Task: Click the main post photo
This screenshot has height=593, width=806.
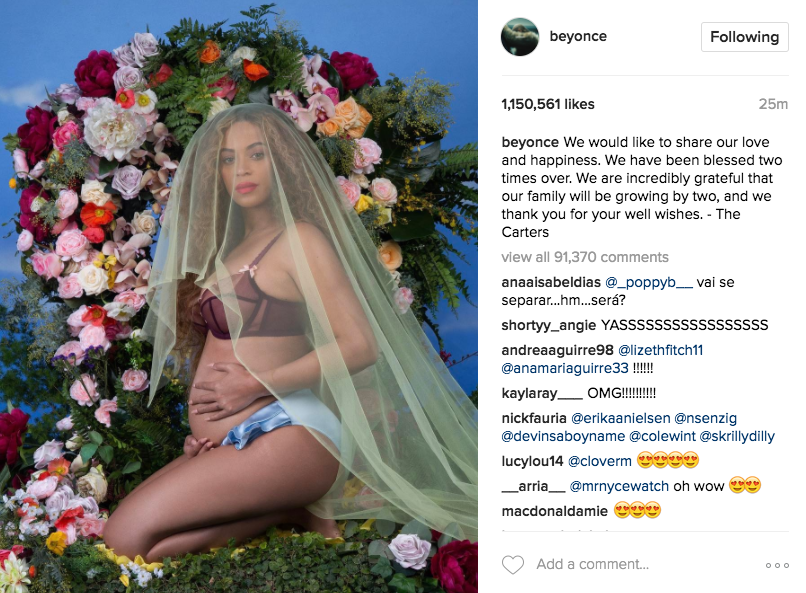Action: [x=239, y=296]
